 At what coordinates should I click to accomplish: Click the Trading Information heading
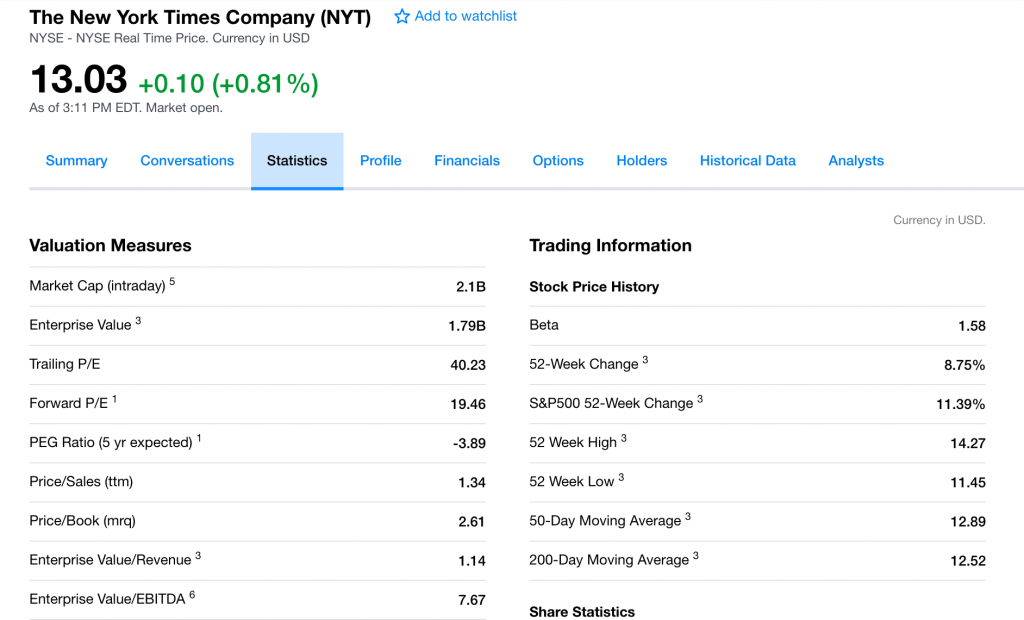coord(611,246)
